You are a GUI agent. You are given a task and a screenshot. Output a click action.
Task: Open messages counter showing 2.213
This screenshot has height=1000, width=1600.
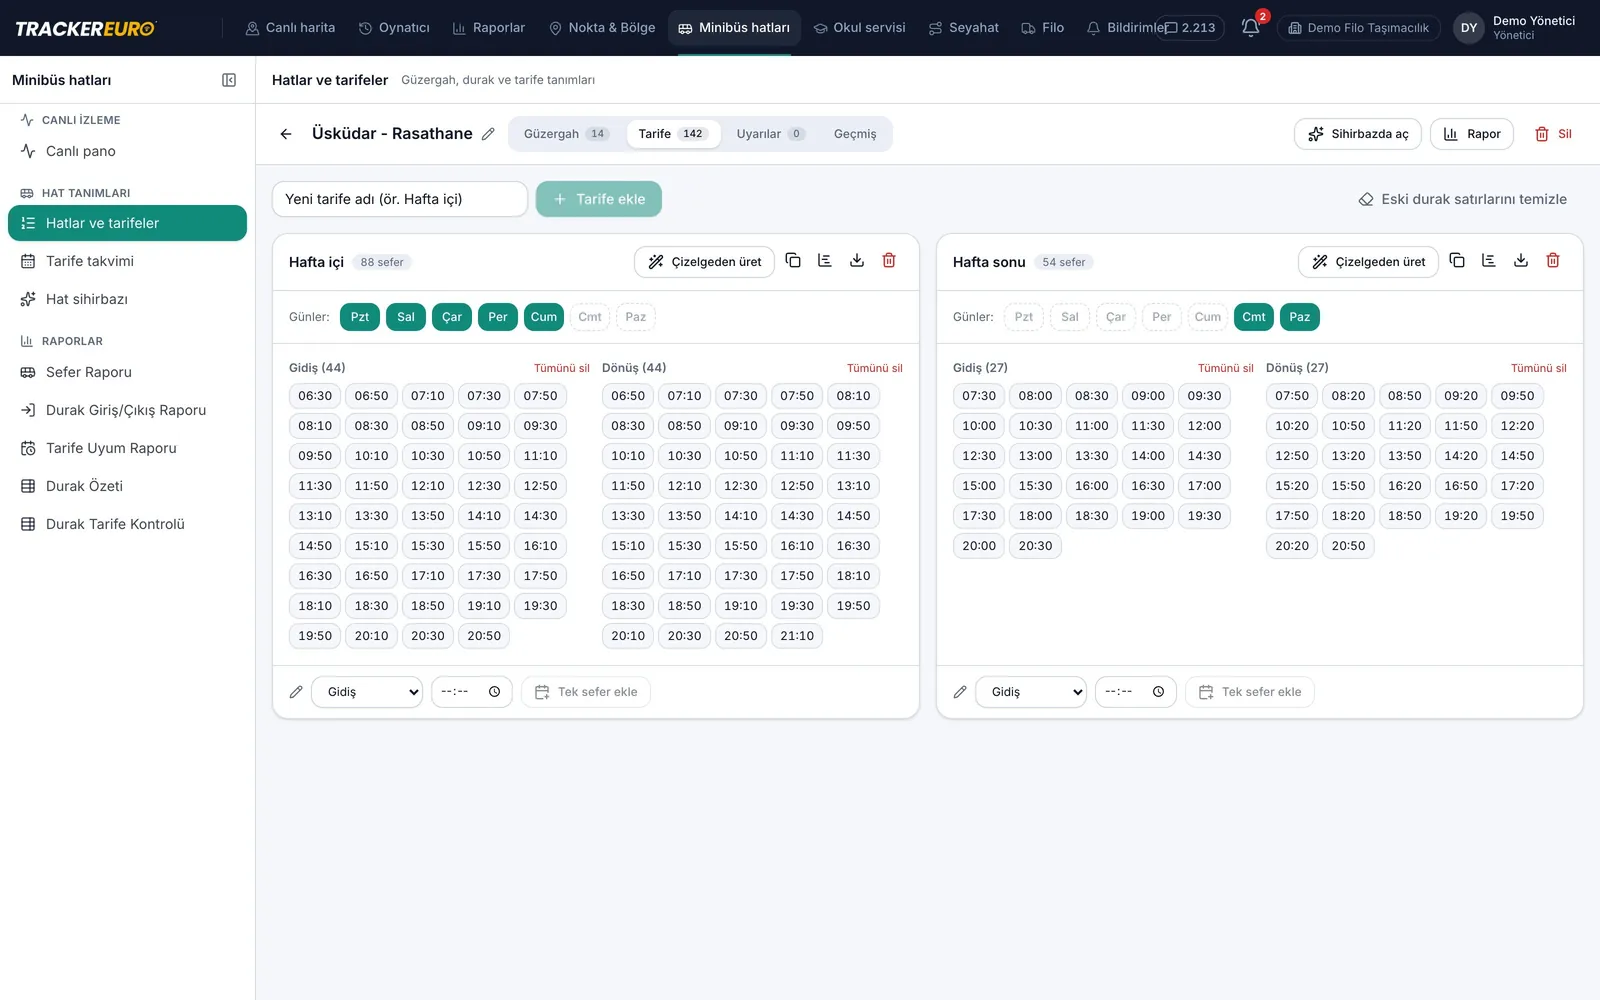[1190, 28]
